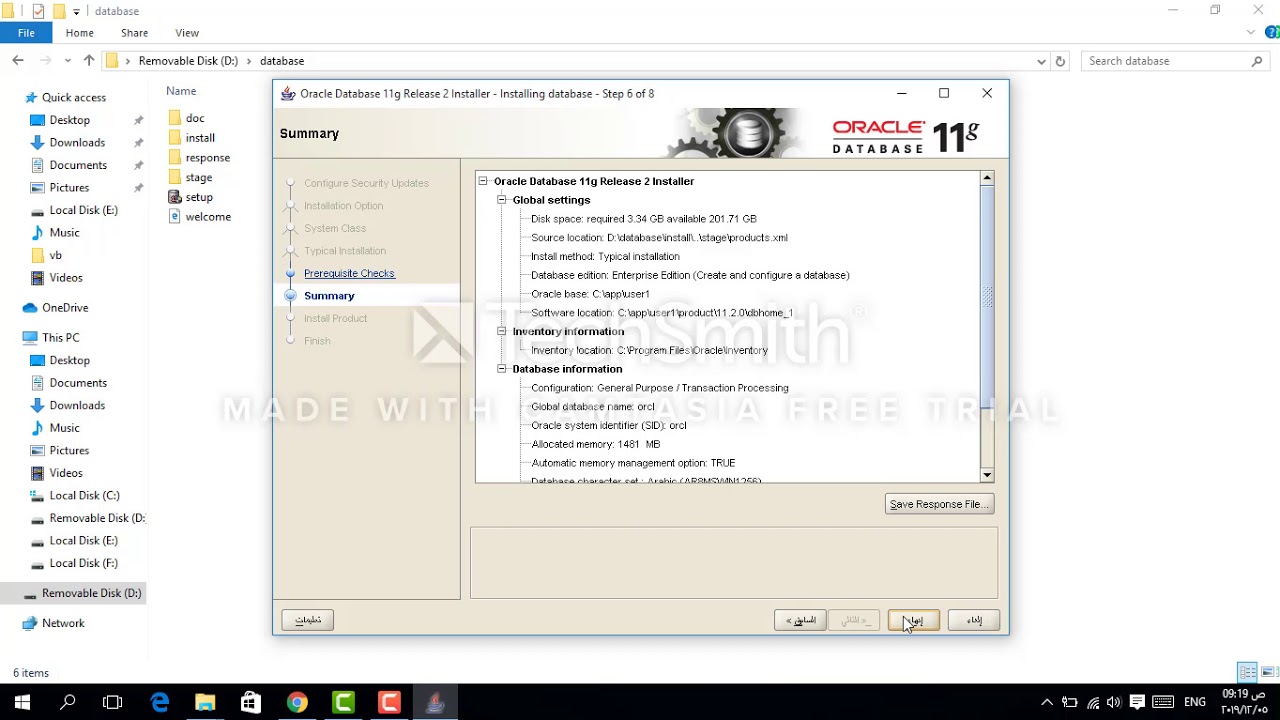
Task: Open View ribbon tab in Explorer
Action: coord(187,33)
